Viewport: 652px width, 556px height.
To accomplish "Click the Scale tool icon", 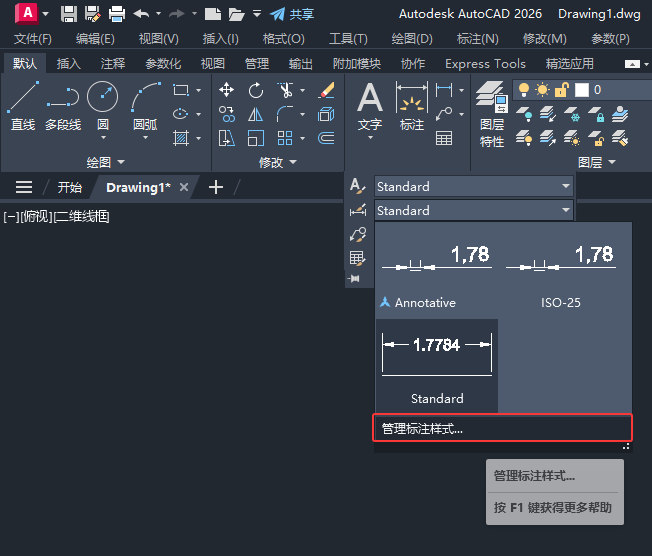I will (256, 138).
